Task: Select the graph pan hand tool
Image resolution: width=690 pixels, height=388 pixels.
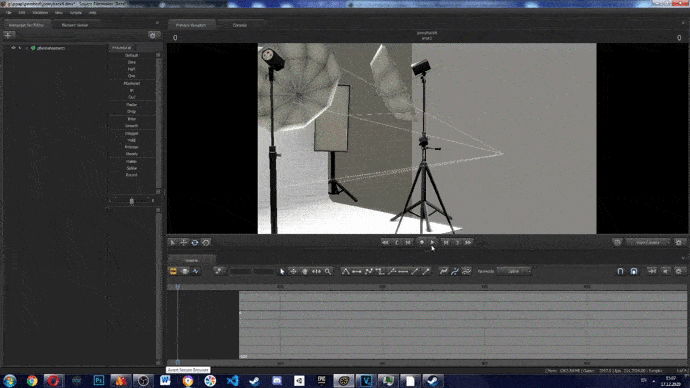Action: point(305,271)
